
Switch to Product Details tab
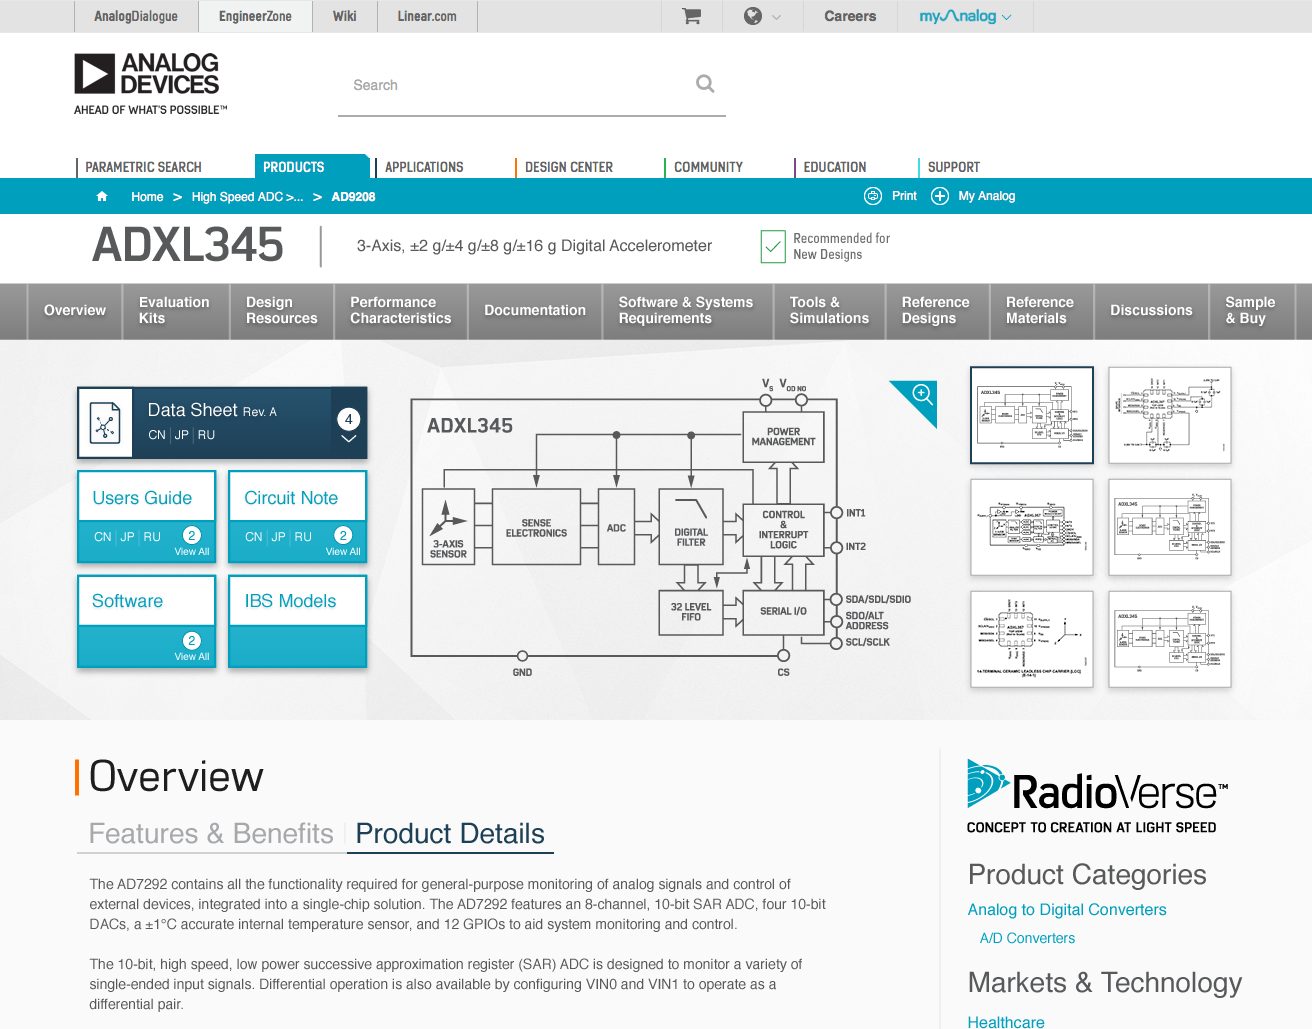click(450, 834)
